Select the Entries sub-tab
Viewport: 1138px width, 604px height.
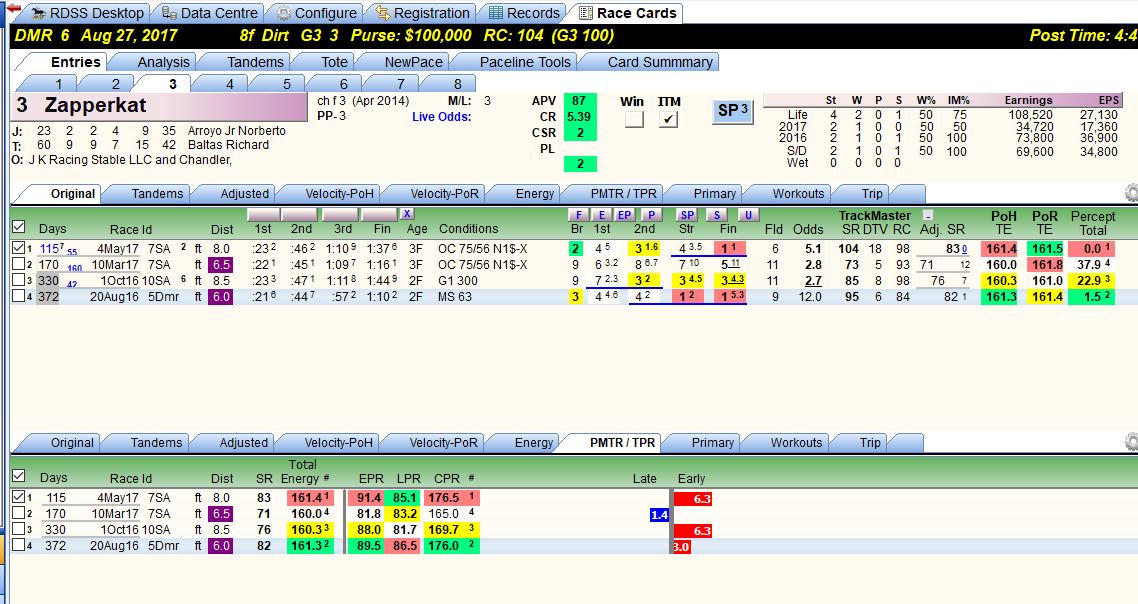point(75,62)
